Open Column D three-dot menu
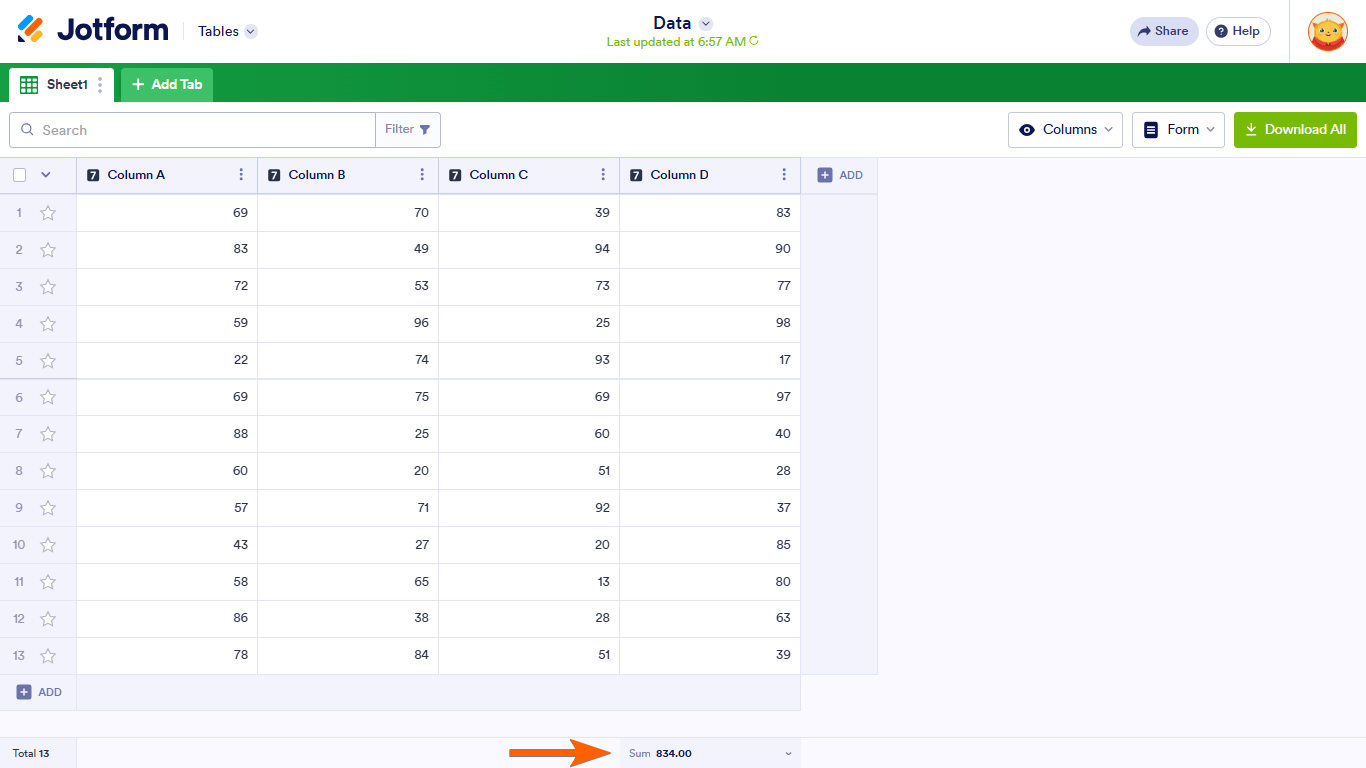Screen dimensions: 1366x768 point(784,175)
